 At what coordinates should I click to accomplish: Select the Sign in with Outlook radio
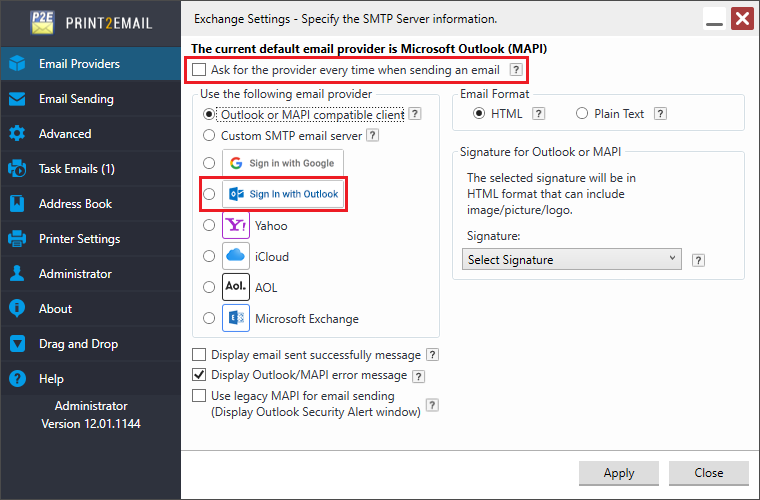pos(209,194)
